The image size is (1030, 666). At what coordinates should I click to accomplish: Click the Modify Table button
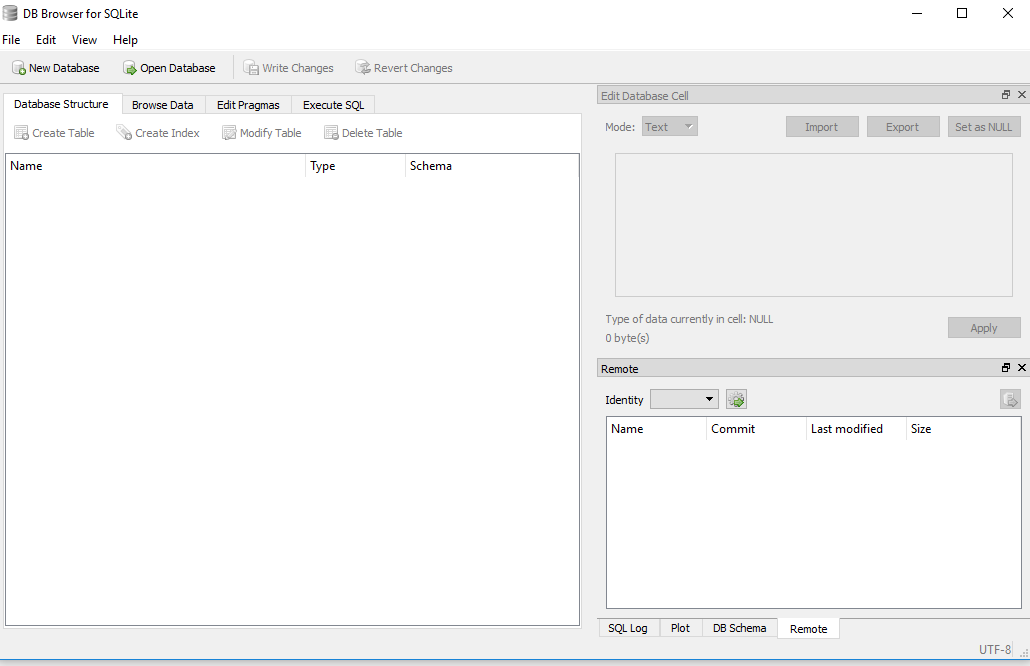[262, 133]
